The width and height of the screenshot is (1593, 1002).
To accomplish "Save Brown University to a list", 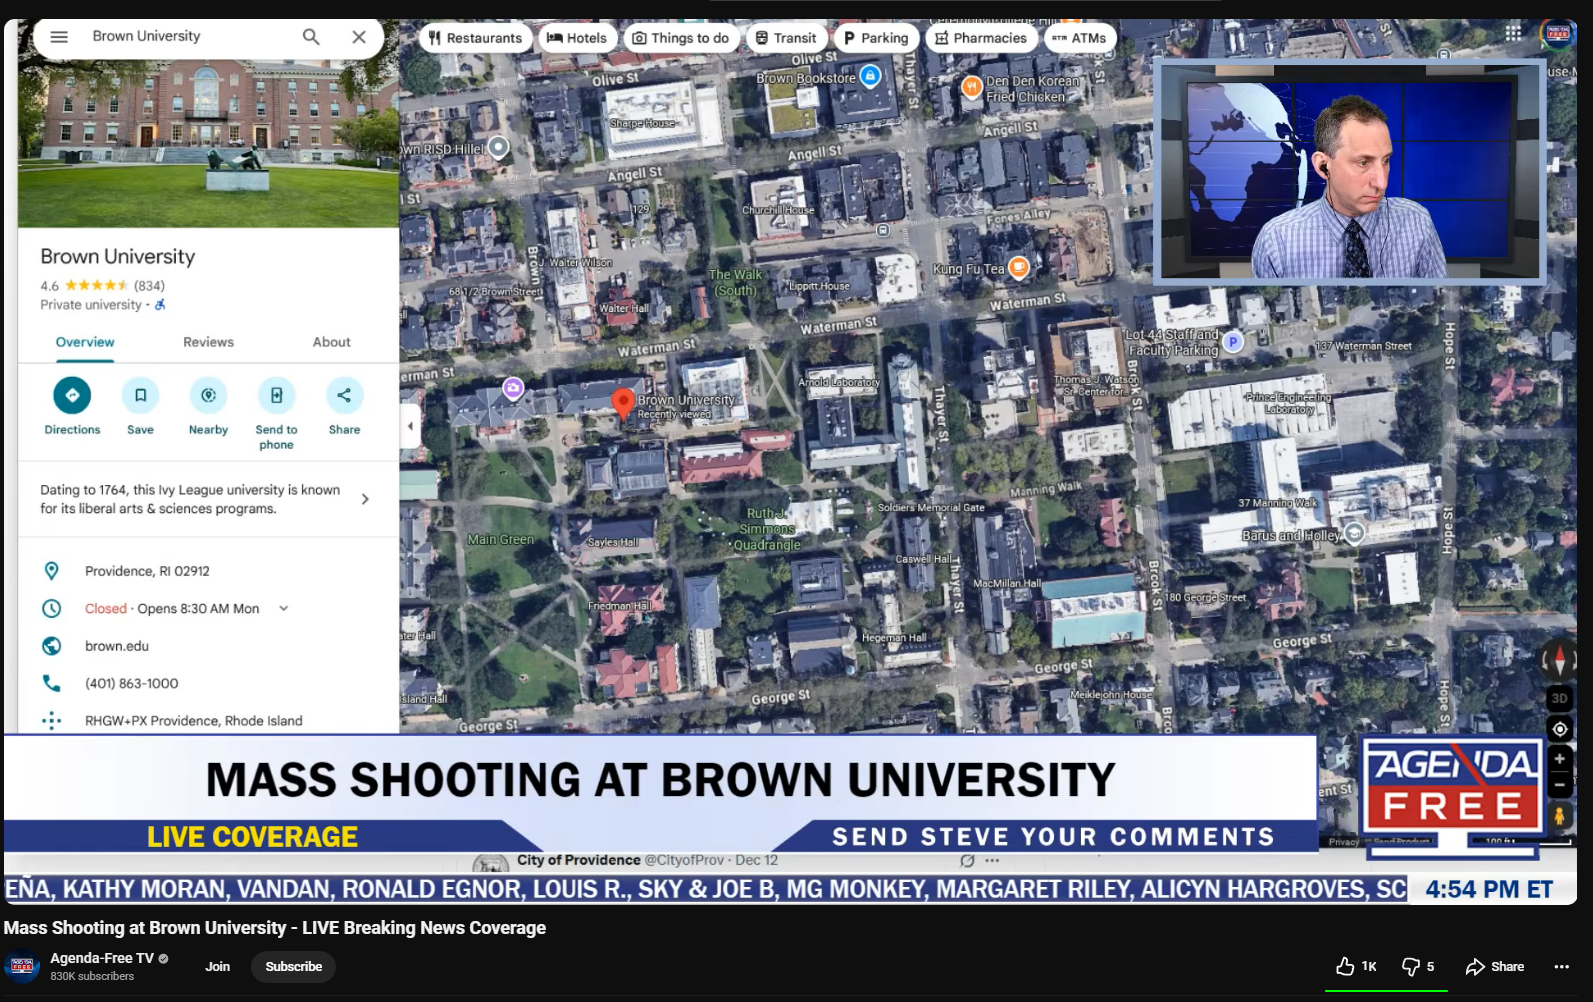I will pyautogui.click(x=140, y=396).
